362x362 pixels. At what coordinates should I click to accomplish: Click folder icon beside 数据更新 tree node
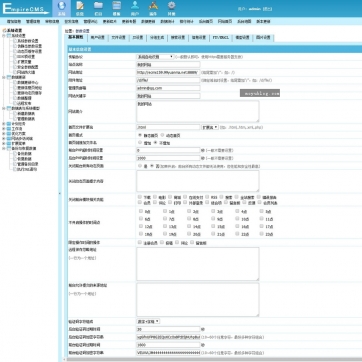pyautogui.click(x=9, y=77)
